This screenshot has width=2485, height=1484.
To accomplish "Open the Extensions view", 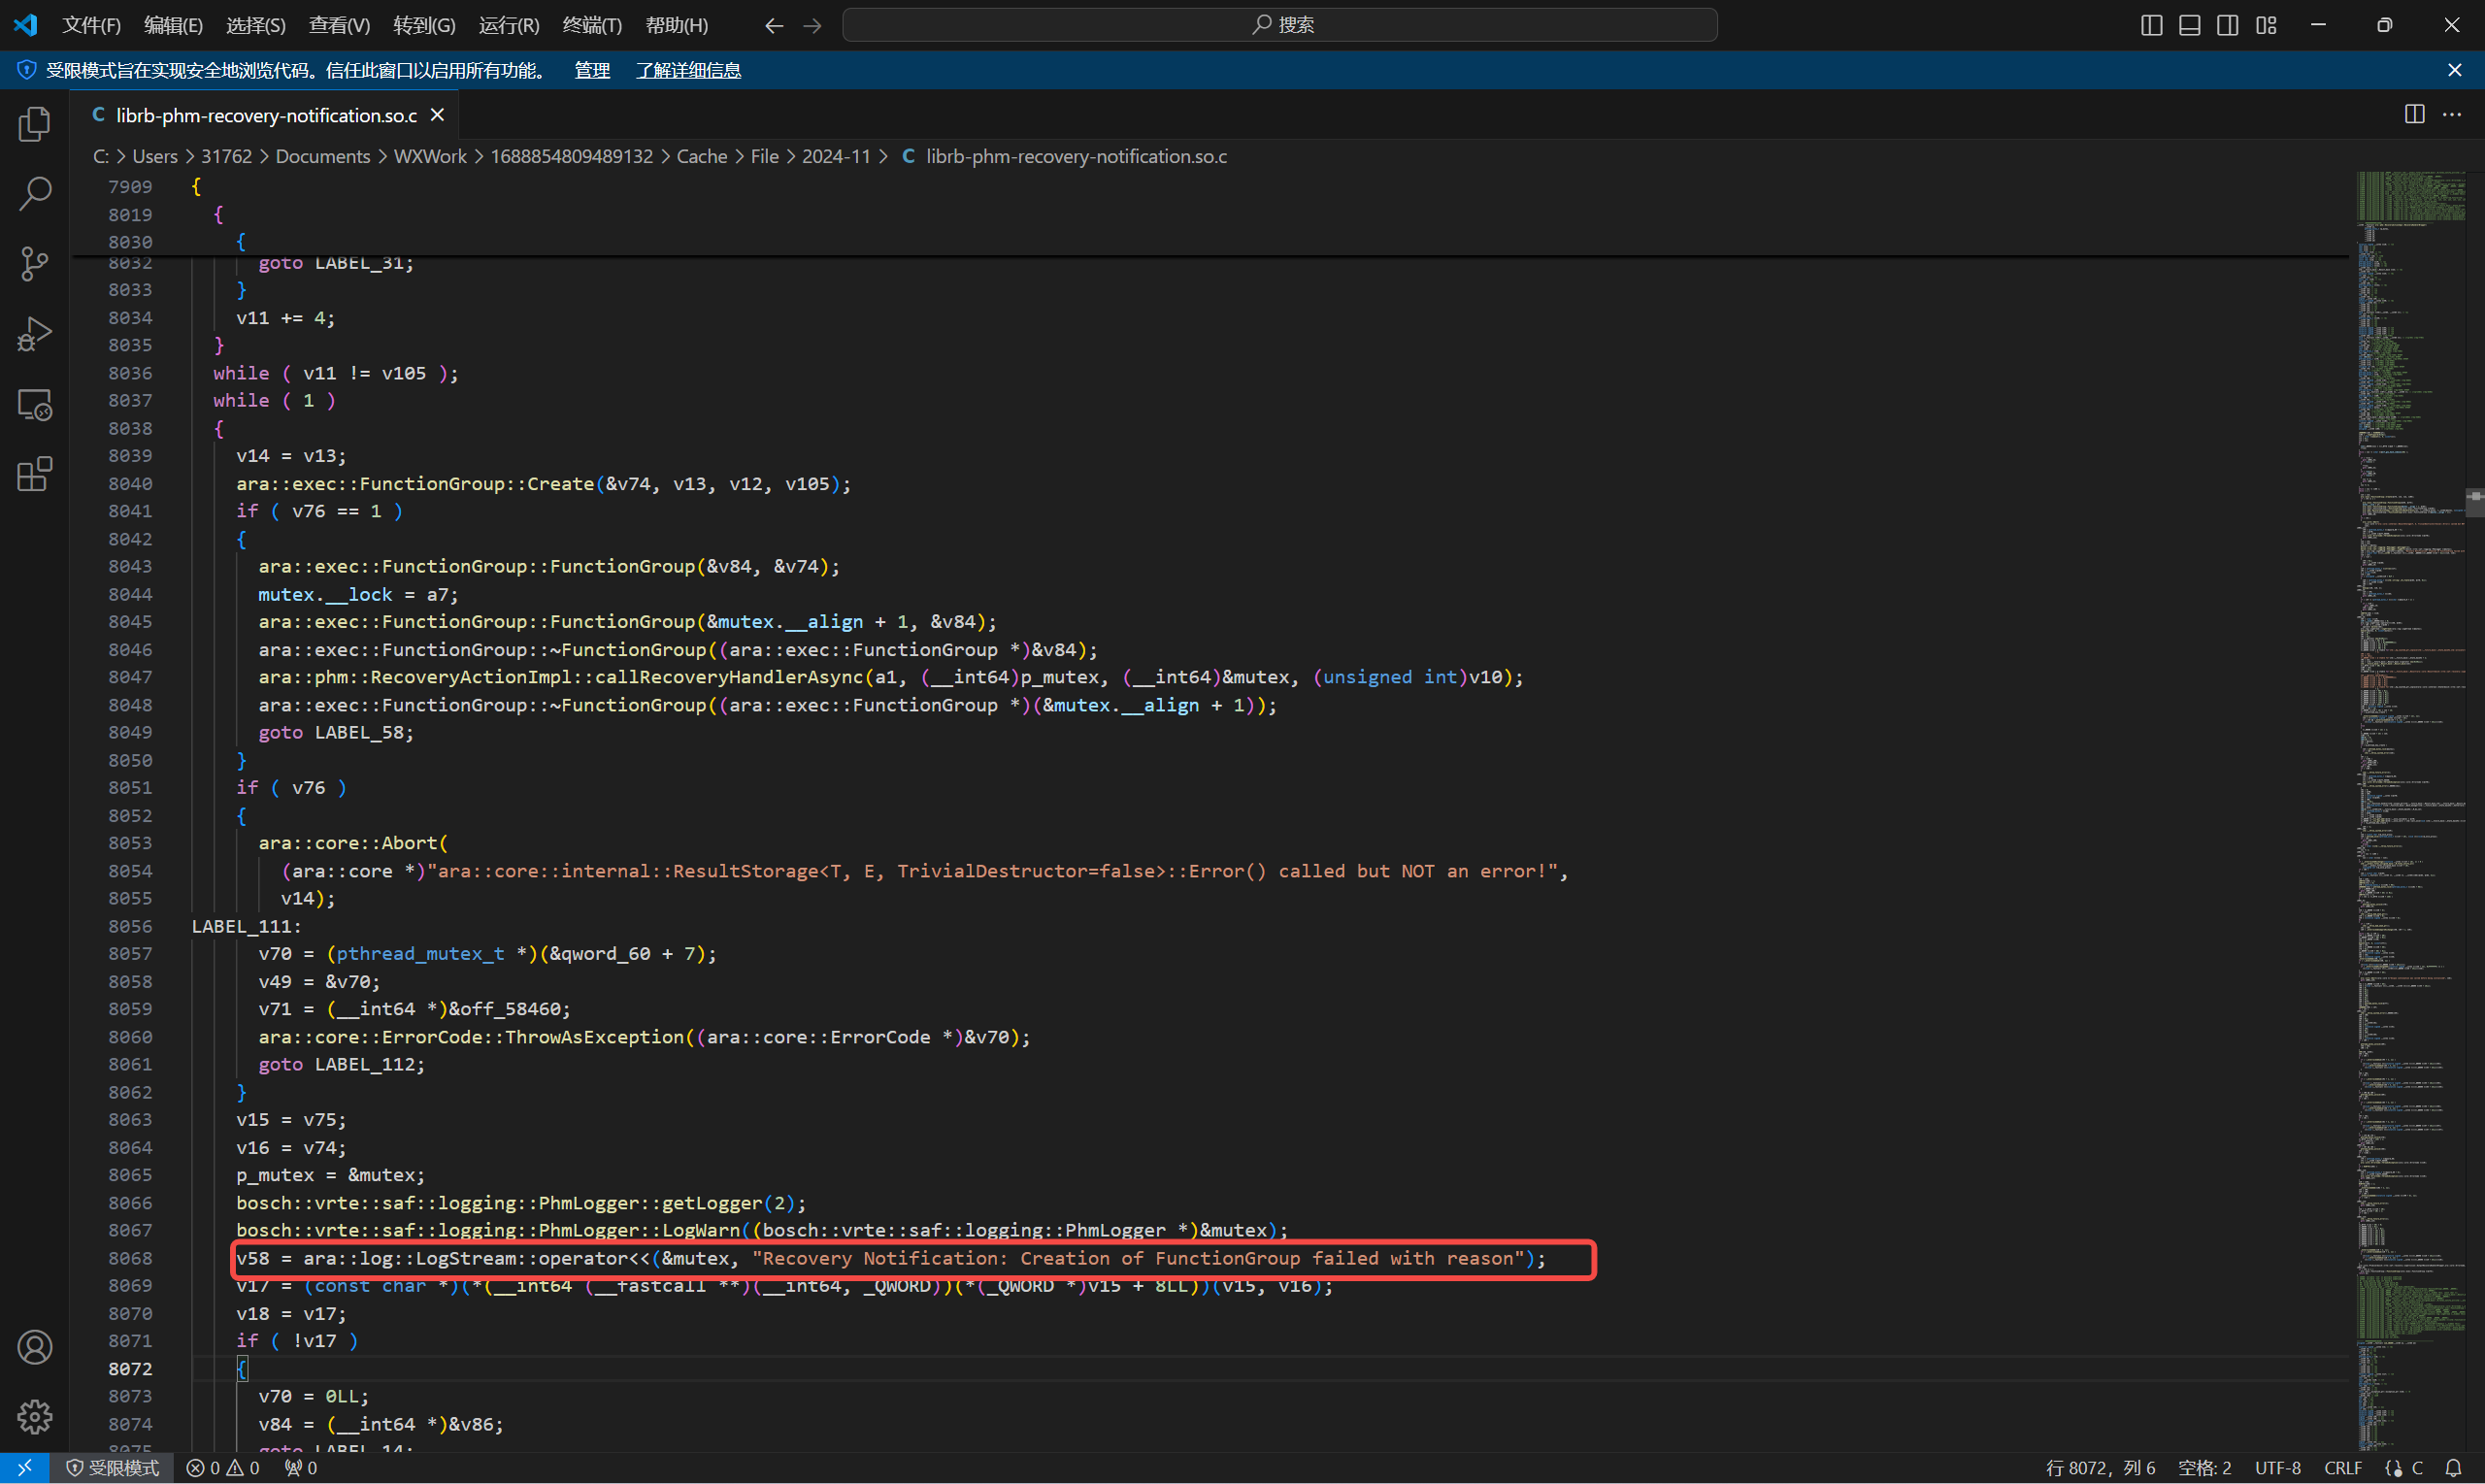I will [34, 474].
